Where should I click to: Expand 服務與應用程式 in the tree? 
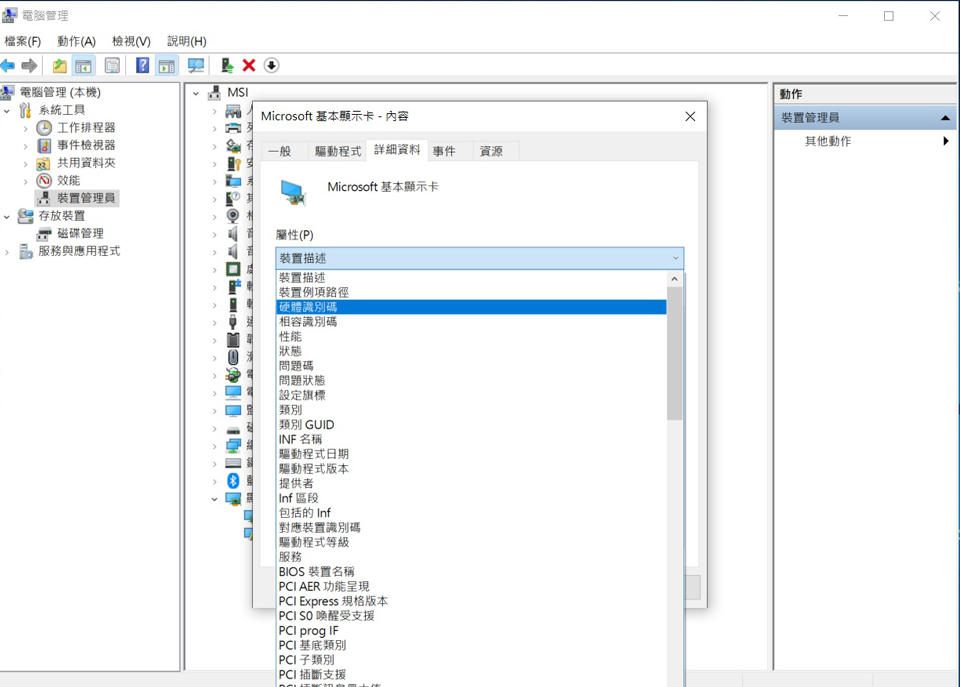pyautogui.click(x=9, y=251)
